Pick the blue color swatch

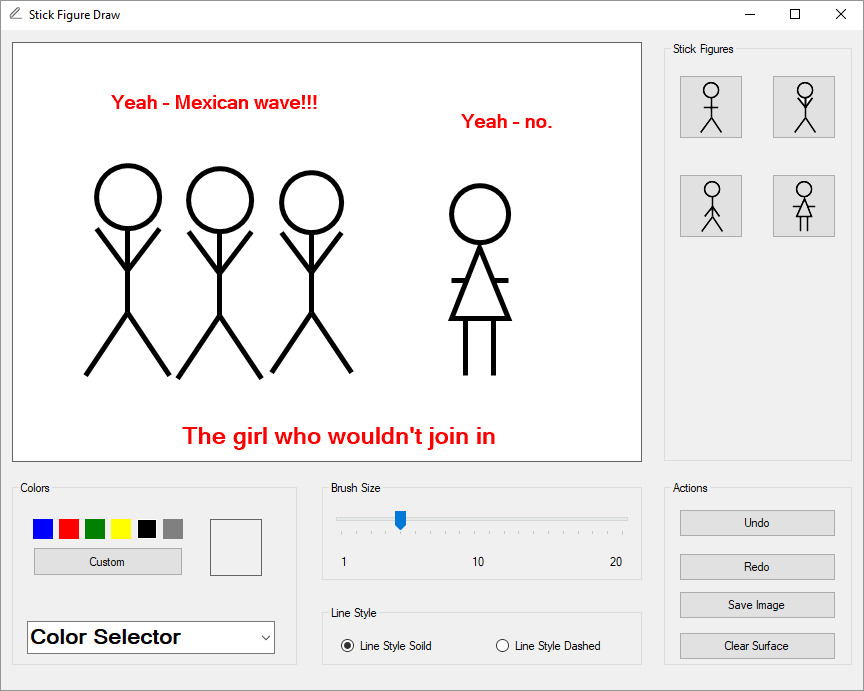tap(43, 529)
